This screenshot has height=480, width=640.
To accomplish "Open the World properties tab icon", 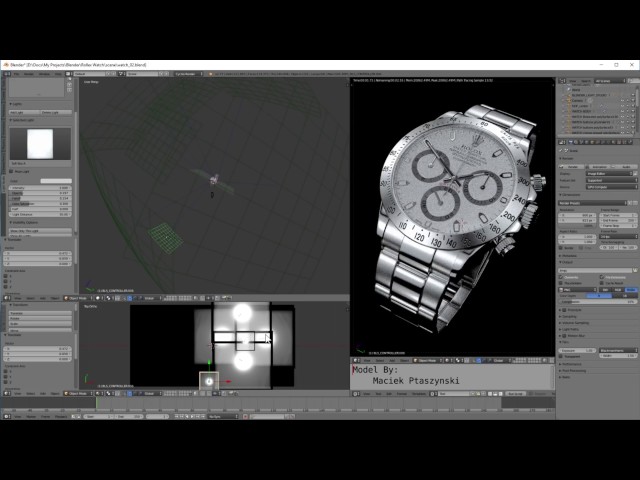I will click(587, 142).
